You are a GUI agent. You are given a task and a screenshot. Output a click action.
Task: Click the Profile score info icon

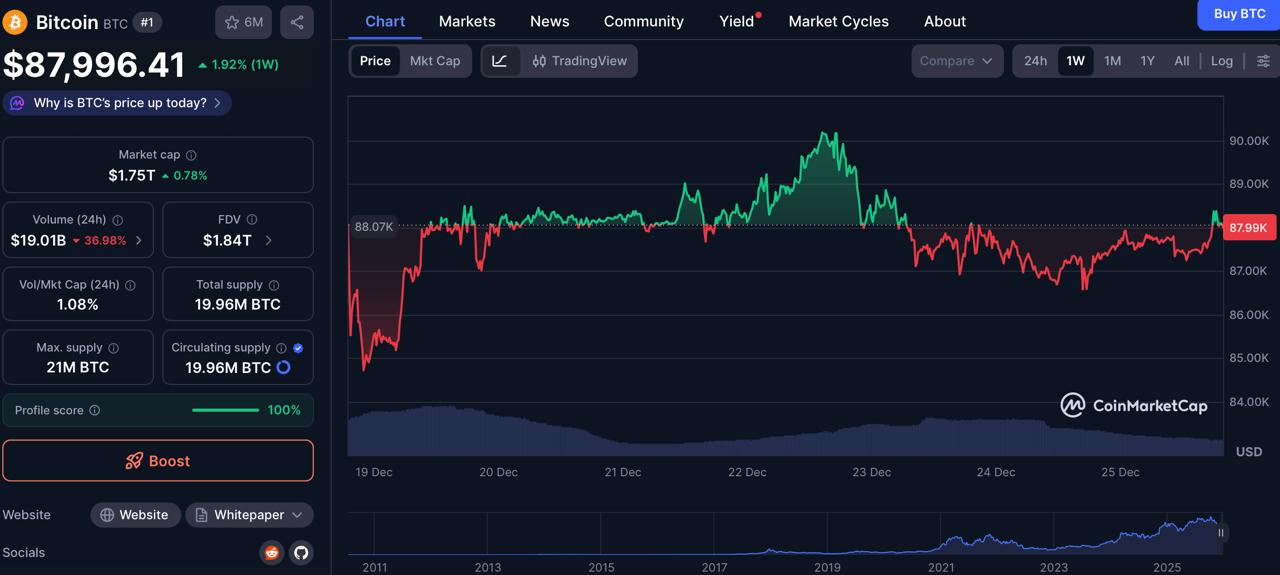(95, 410)
